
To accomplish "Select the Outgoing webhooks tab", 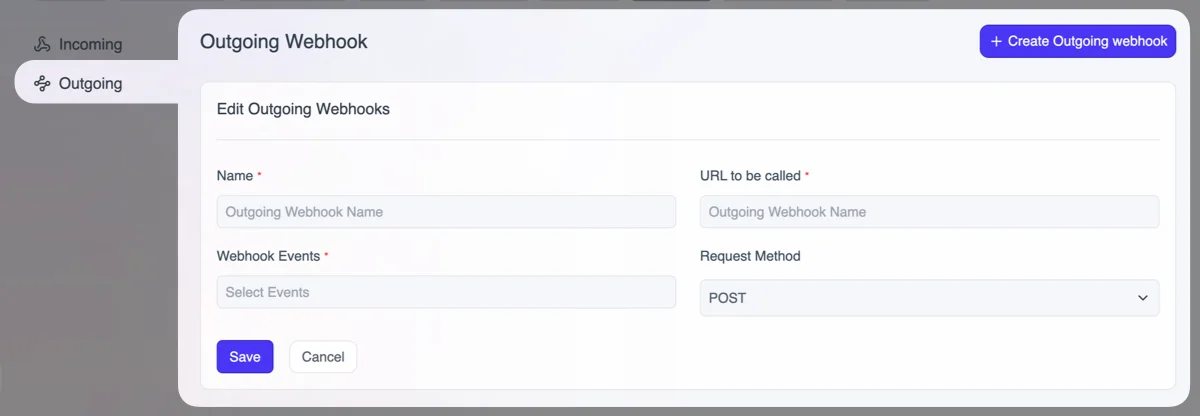I will 90,83.
